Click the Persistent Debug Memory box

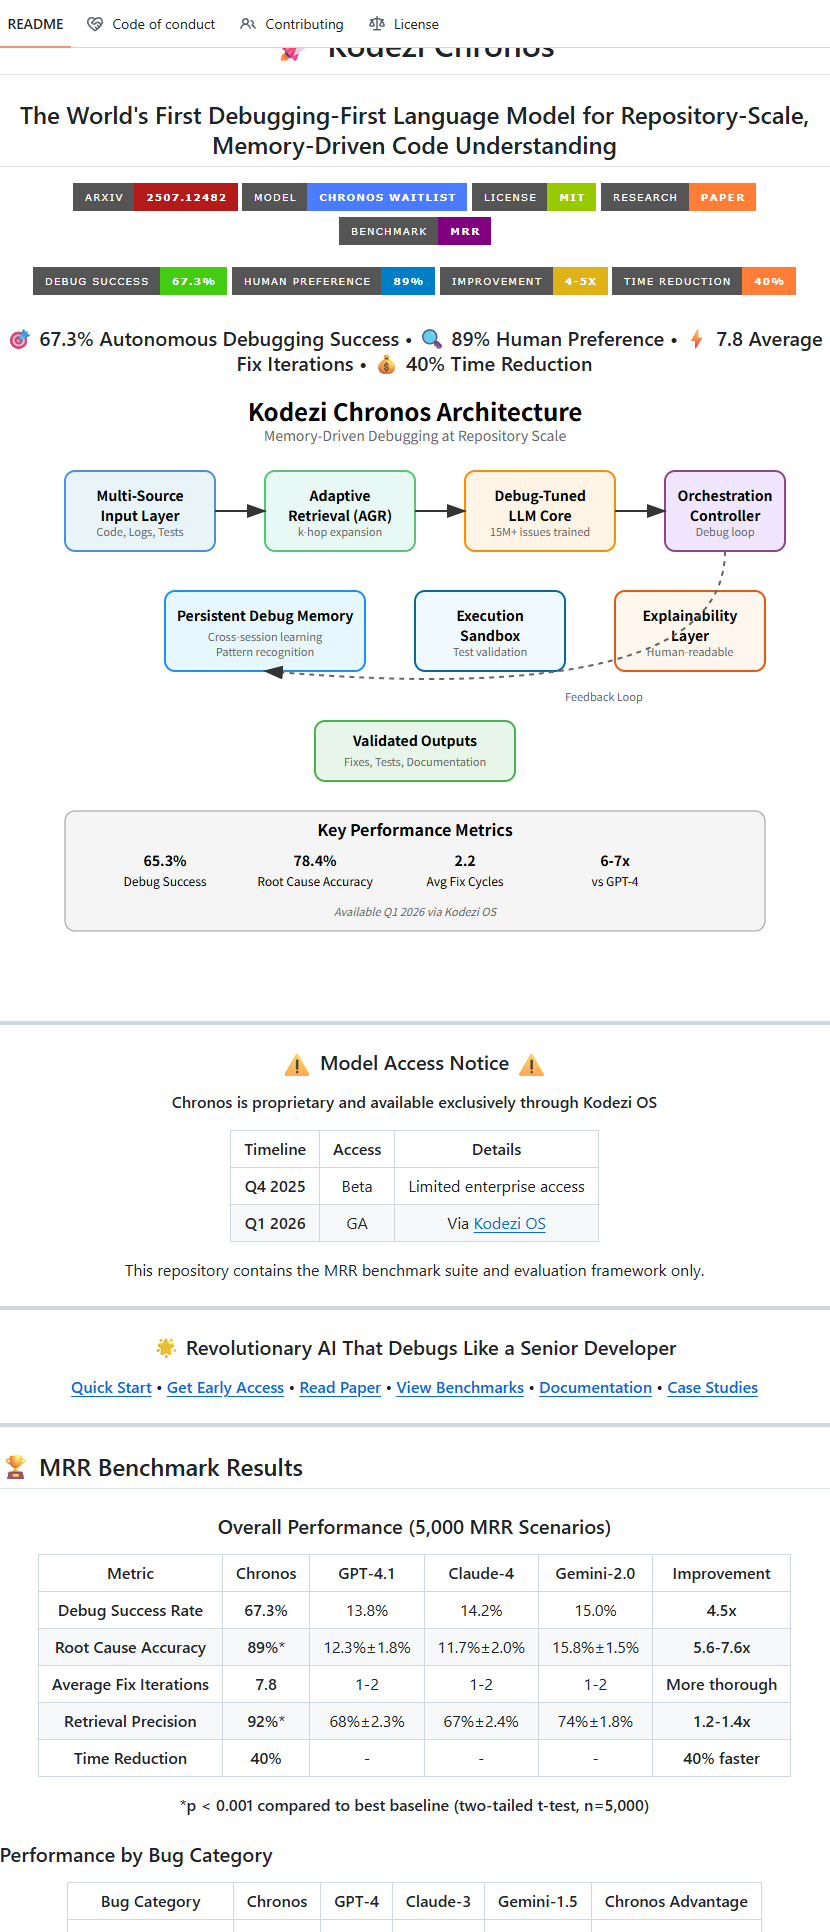point(265,631)
